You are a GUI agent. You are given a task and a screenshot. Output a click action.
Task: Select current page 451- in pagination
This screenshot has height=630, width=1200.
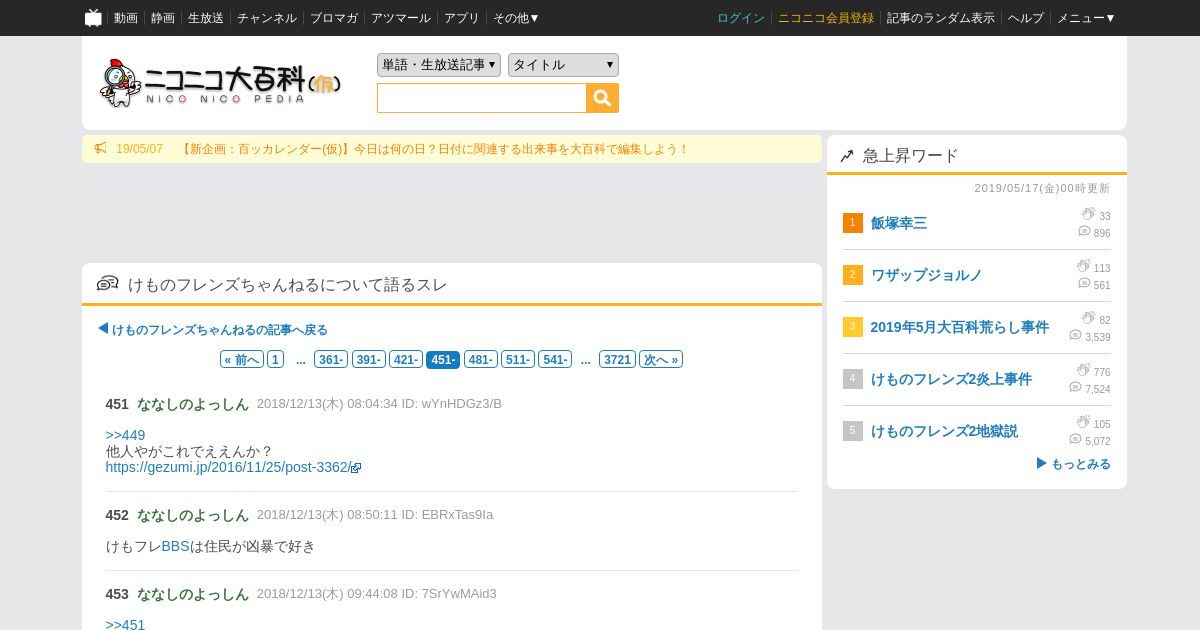tap(443, 359)
